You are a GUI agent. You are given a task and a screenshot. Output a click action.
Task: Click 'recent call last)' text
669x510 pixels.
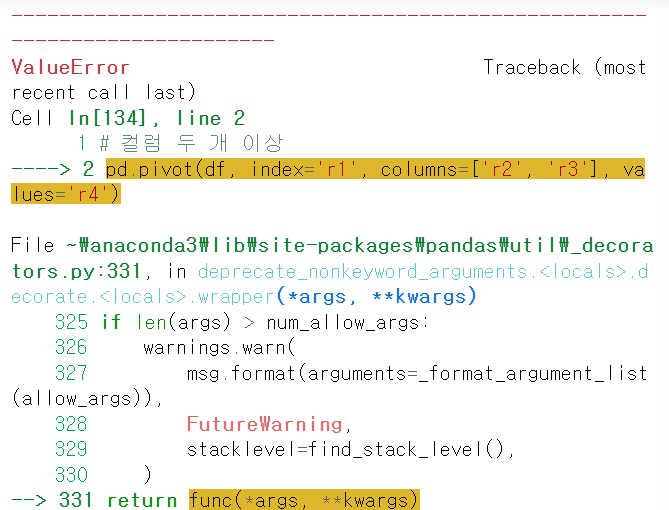[x=103, y=93]
